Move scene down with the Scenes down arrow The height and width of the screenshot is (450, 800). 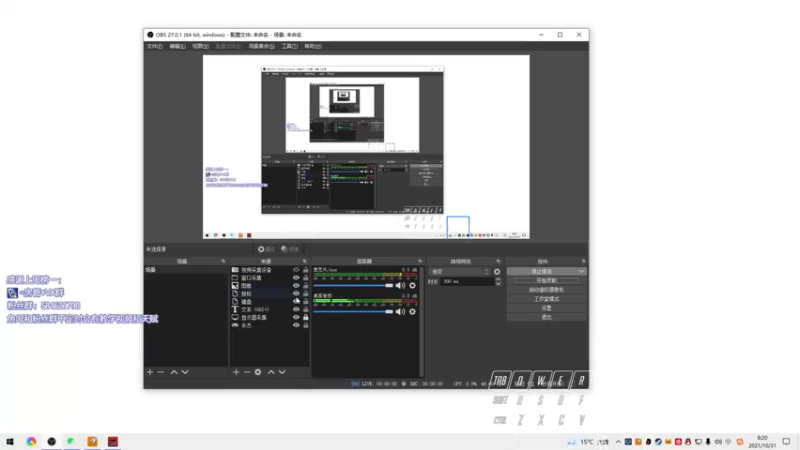pos(185,372)
